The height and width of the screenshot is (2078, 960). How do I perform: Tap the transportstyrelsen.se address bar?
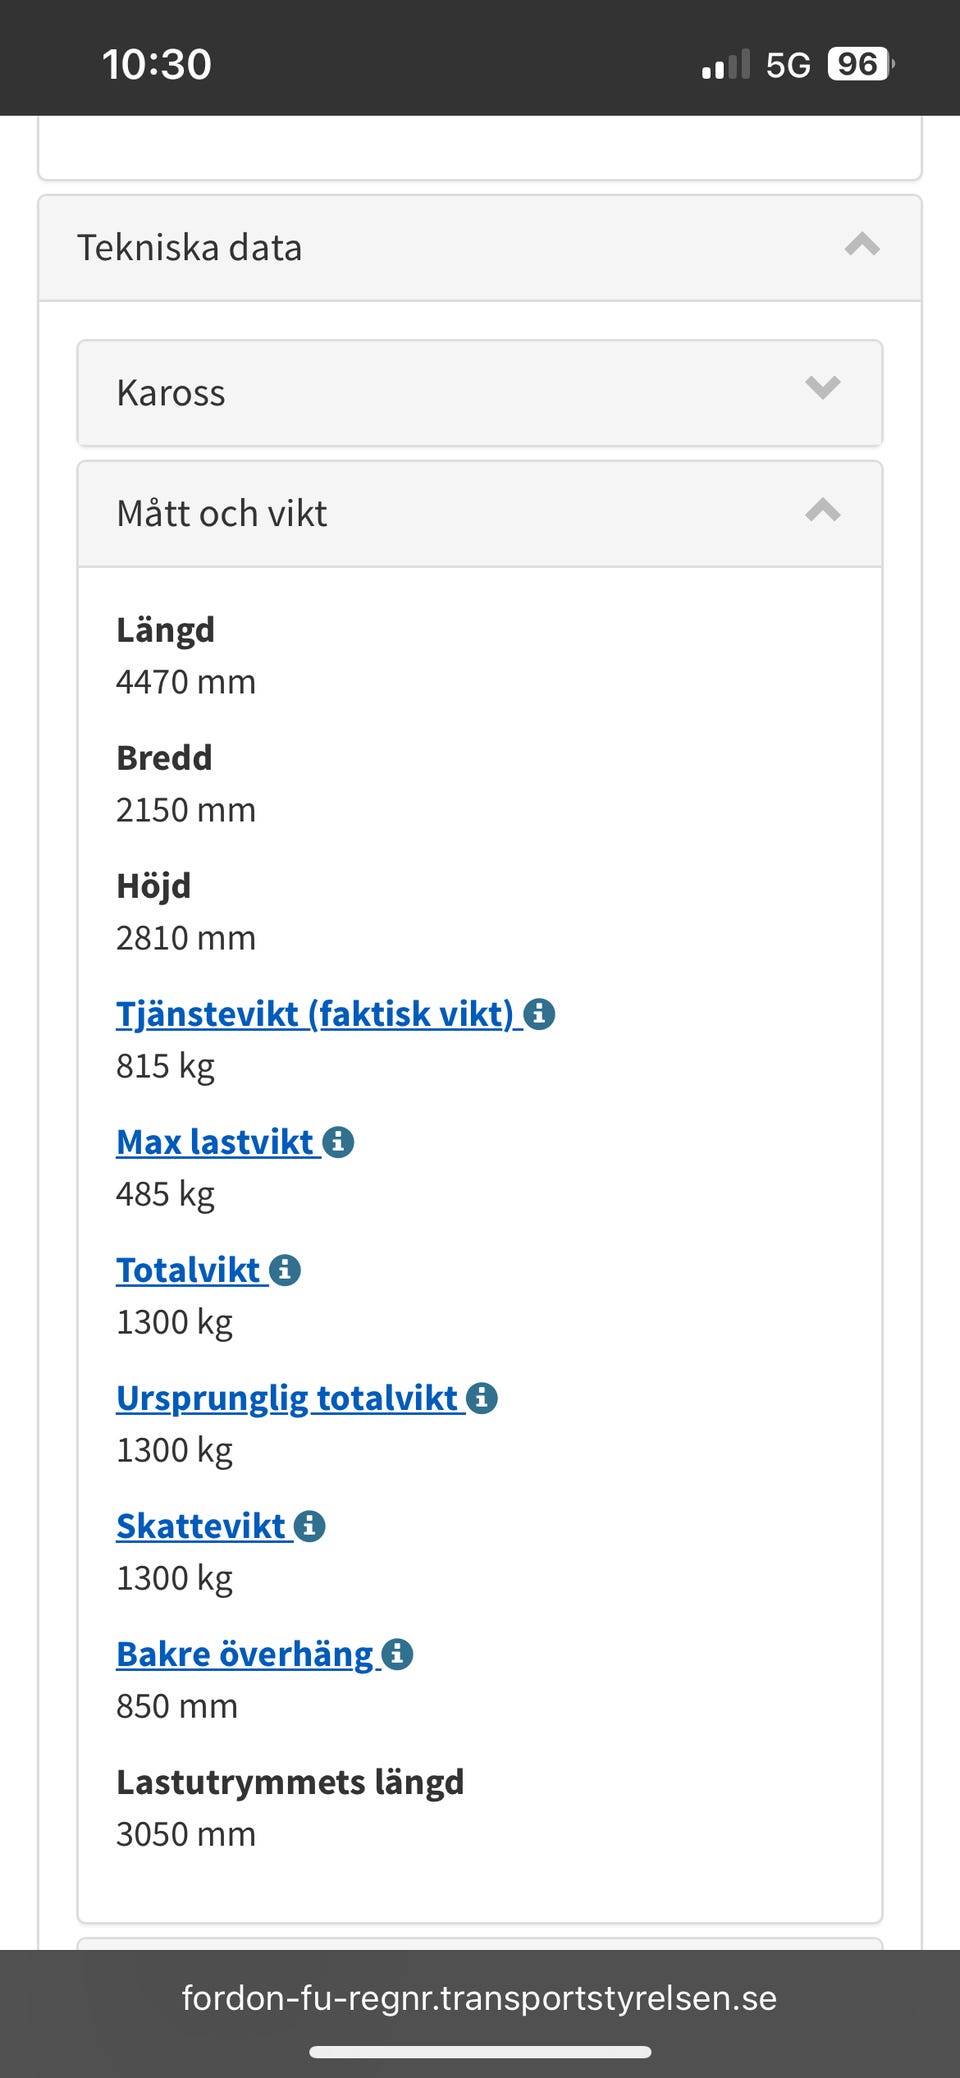click(x=479, y=1998)
